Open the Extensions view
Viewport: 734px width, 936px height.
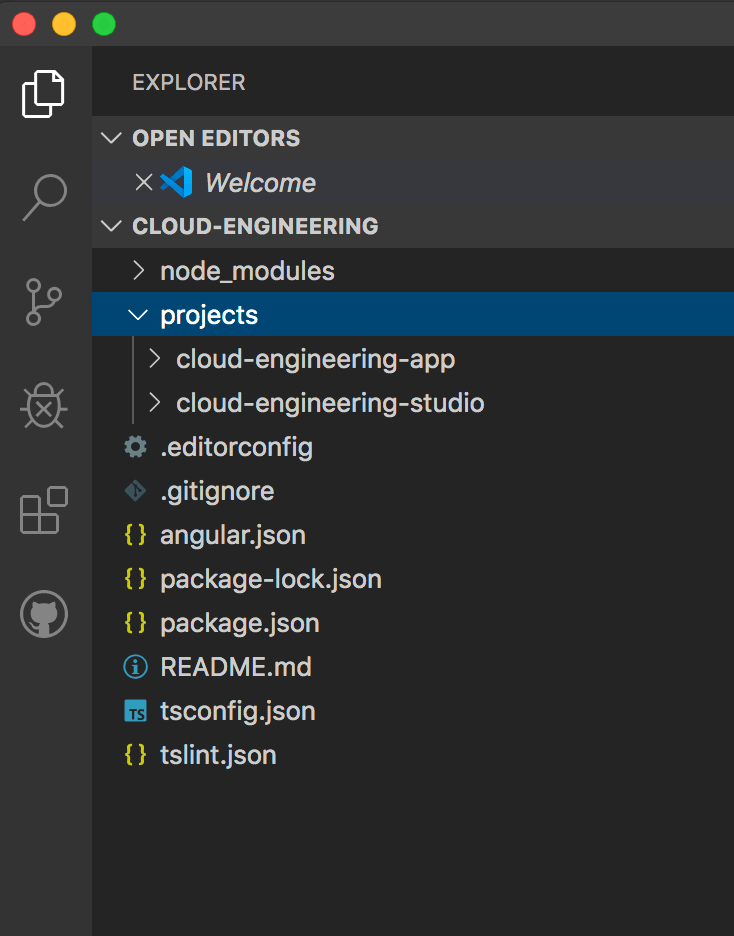click(44, 510)
